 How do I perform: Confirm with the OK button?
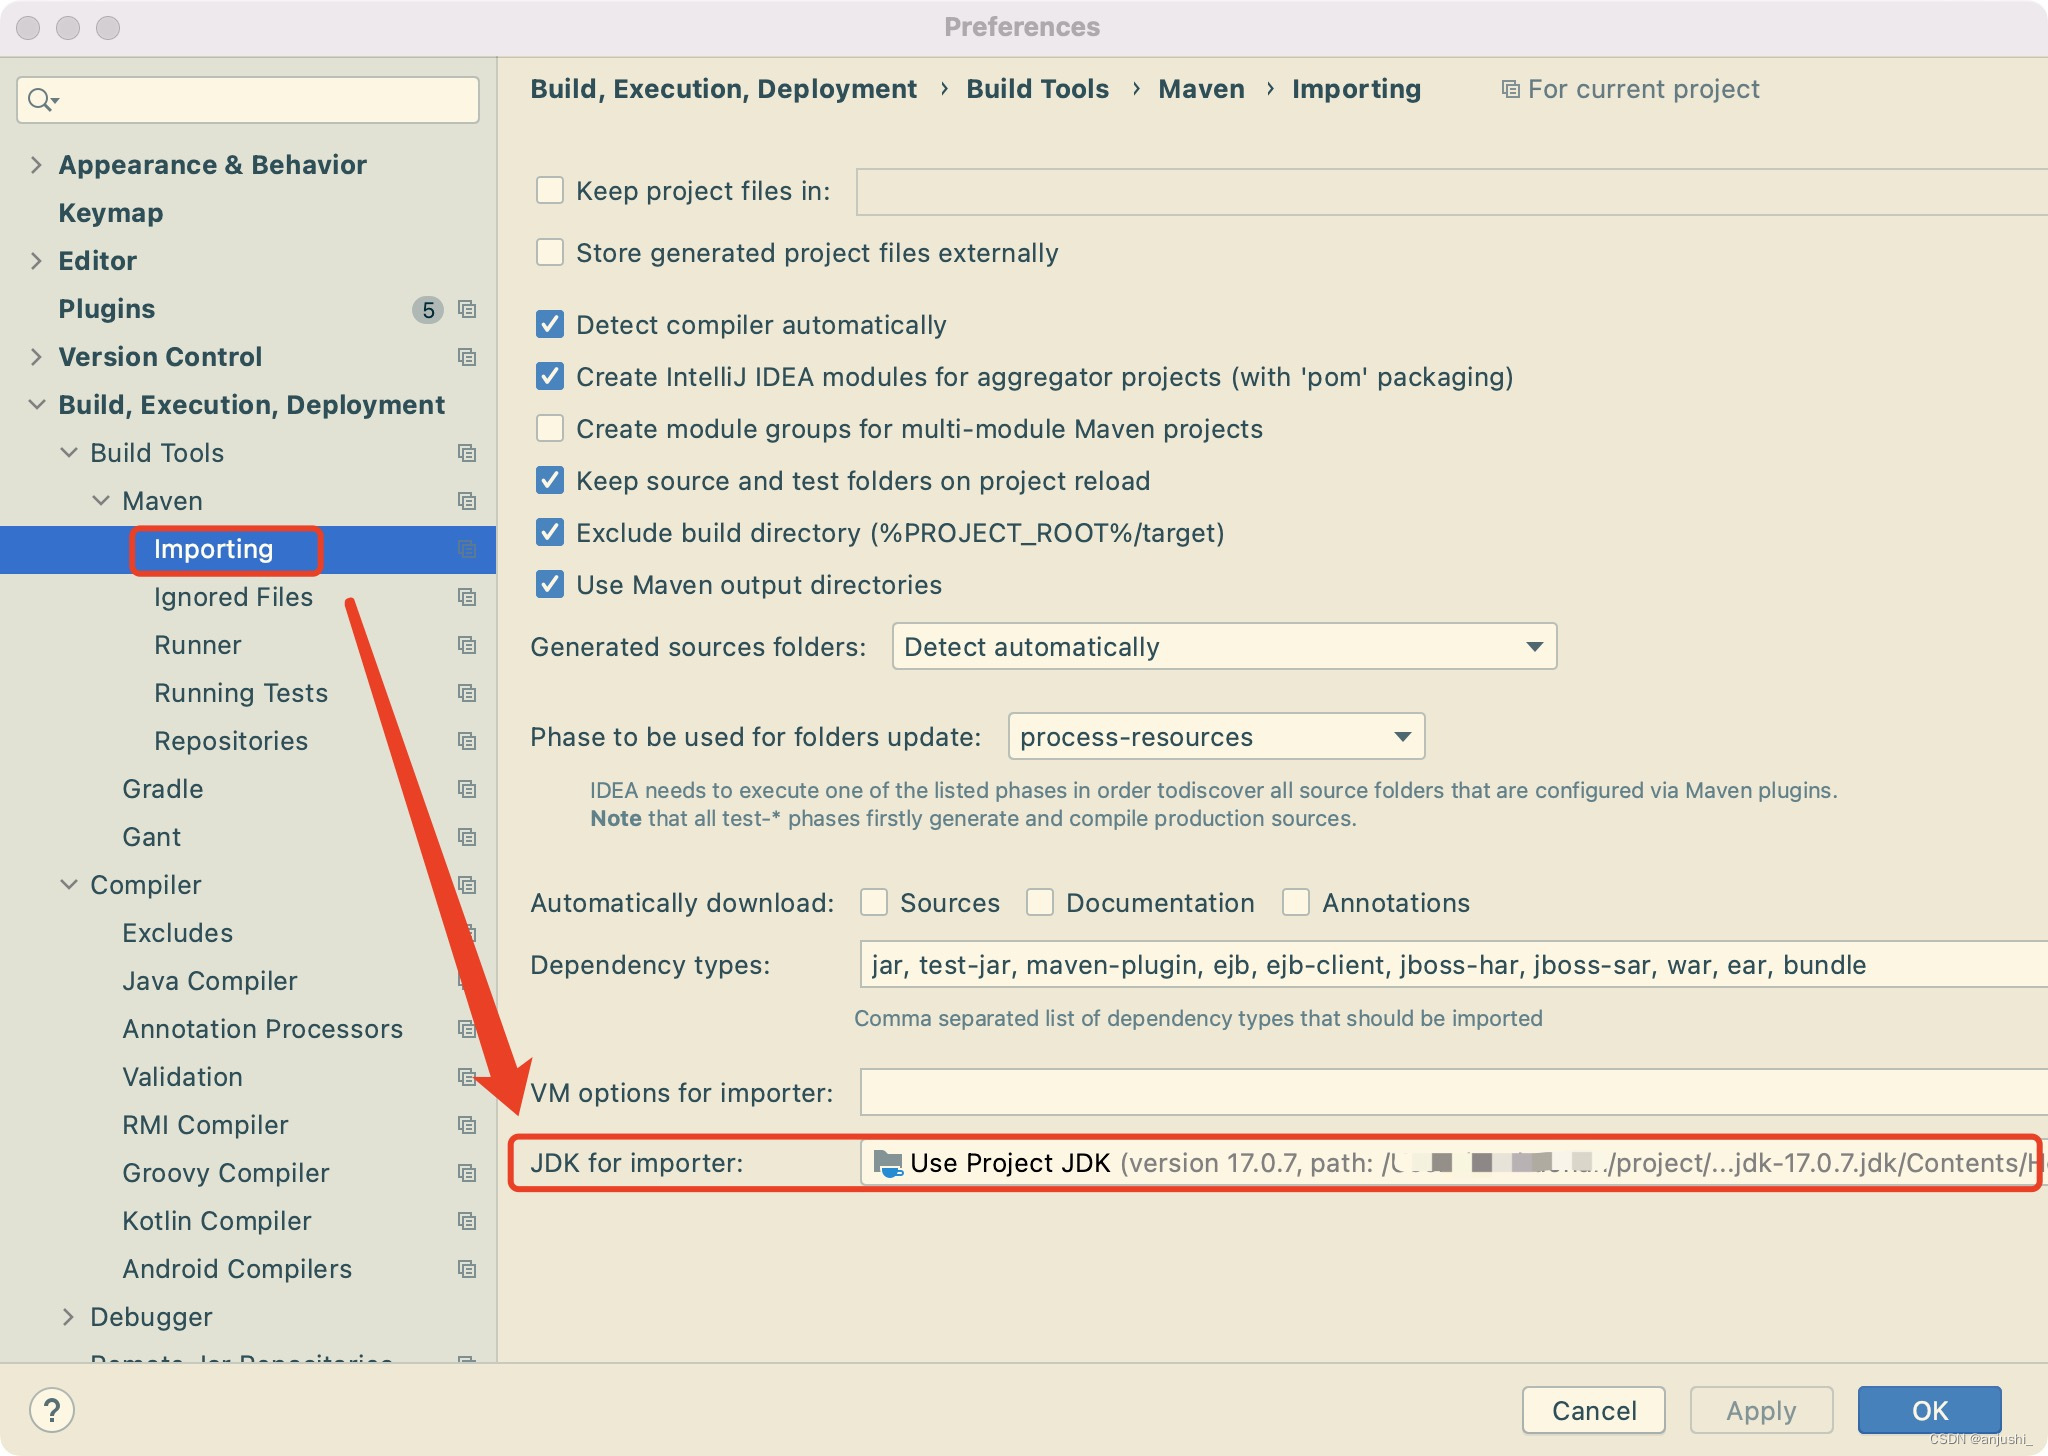[x=1930, y=1410]
